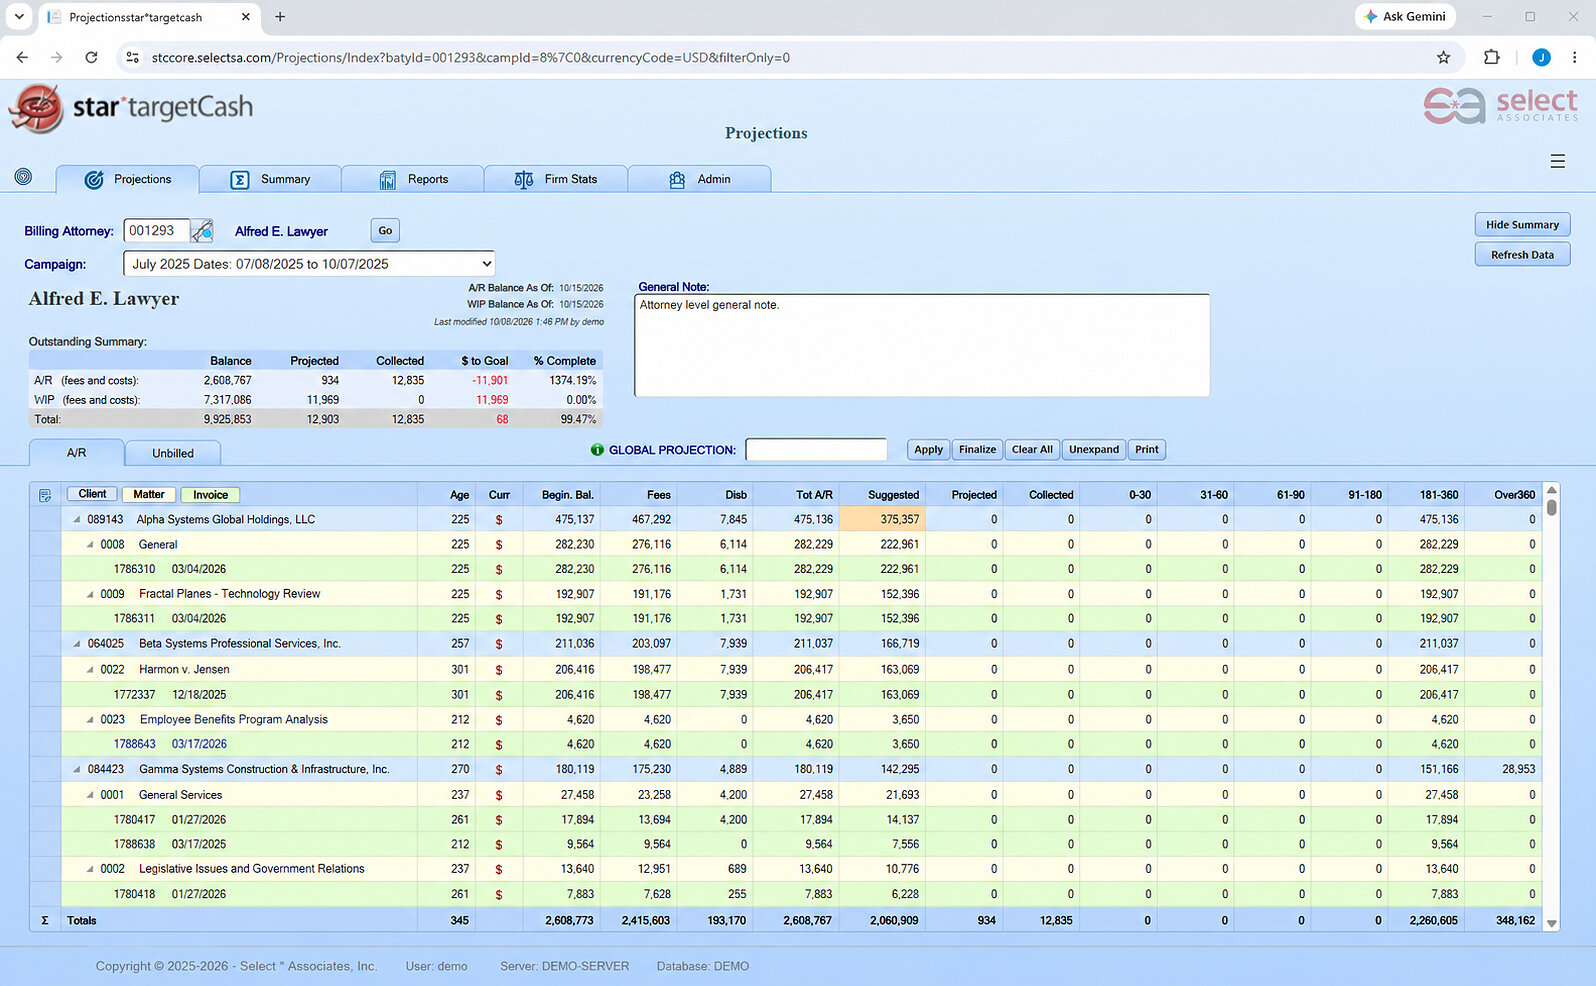Open the Chrome profile avatar

point(1541,57)
